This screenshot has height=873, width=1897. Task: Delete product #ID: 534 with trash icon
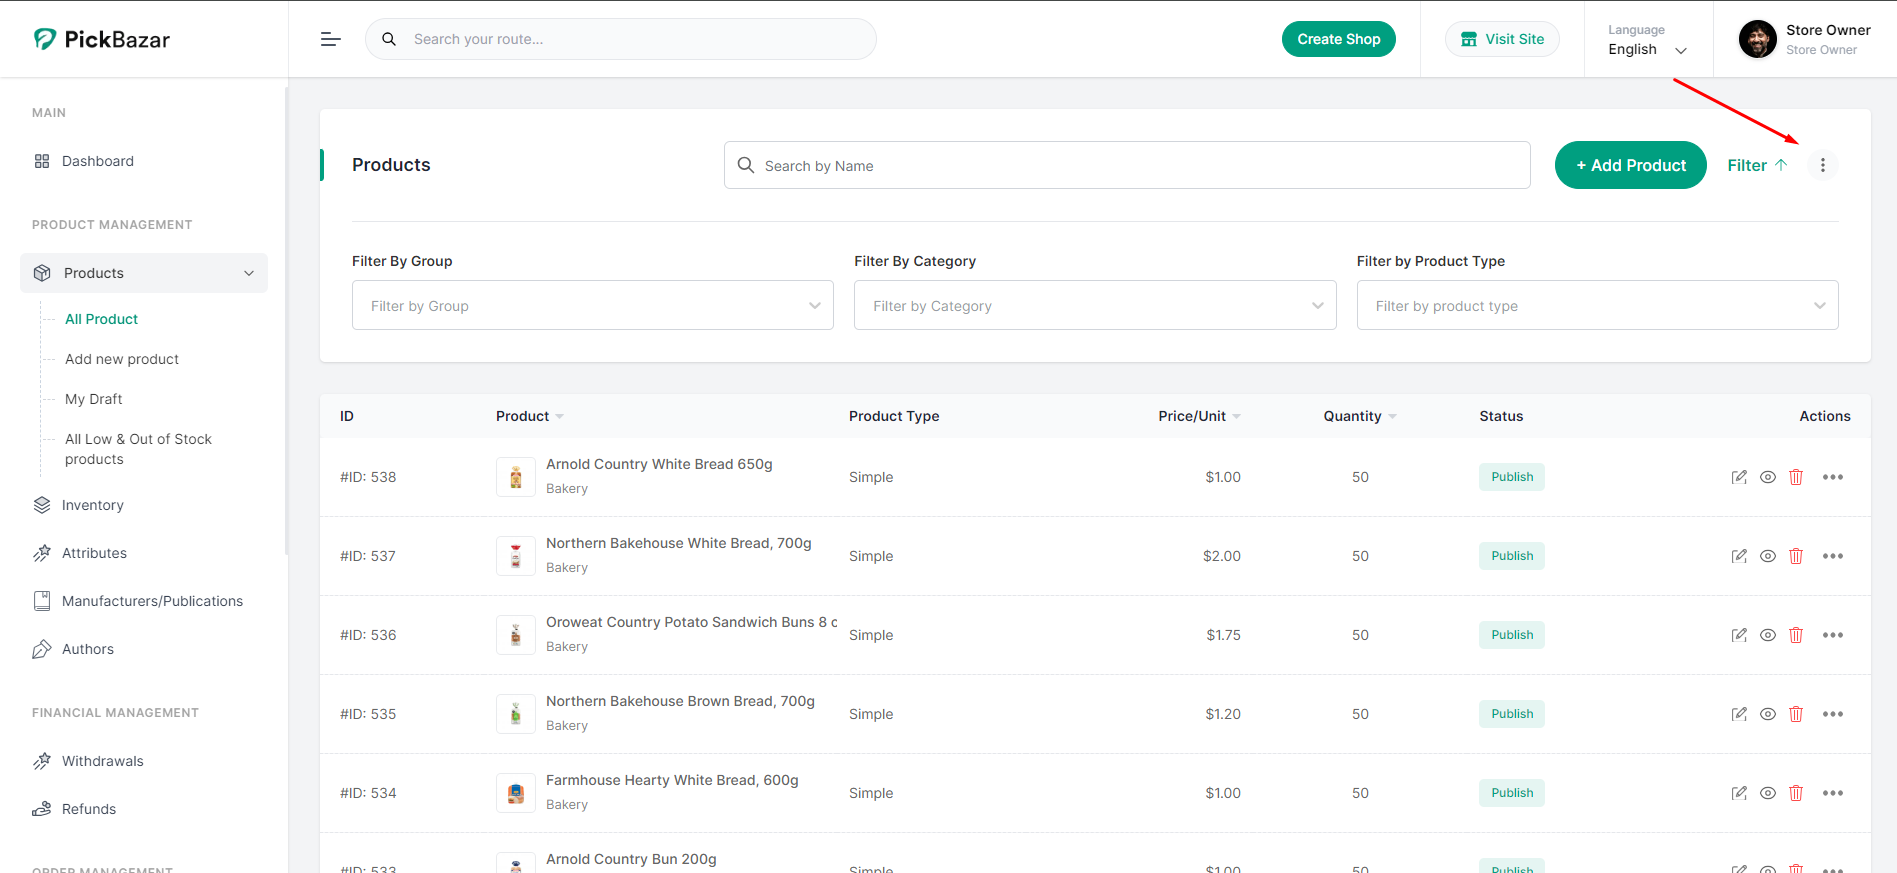(x=1795, y=793)
